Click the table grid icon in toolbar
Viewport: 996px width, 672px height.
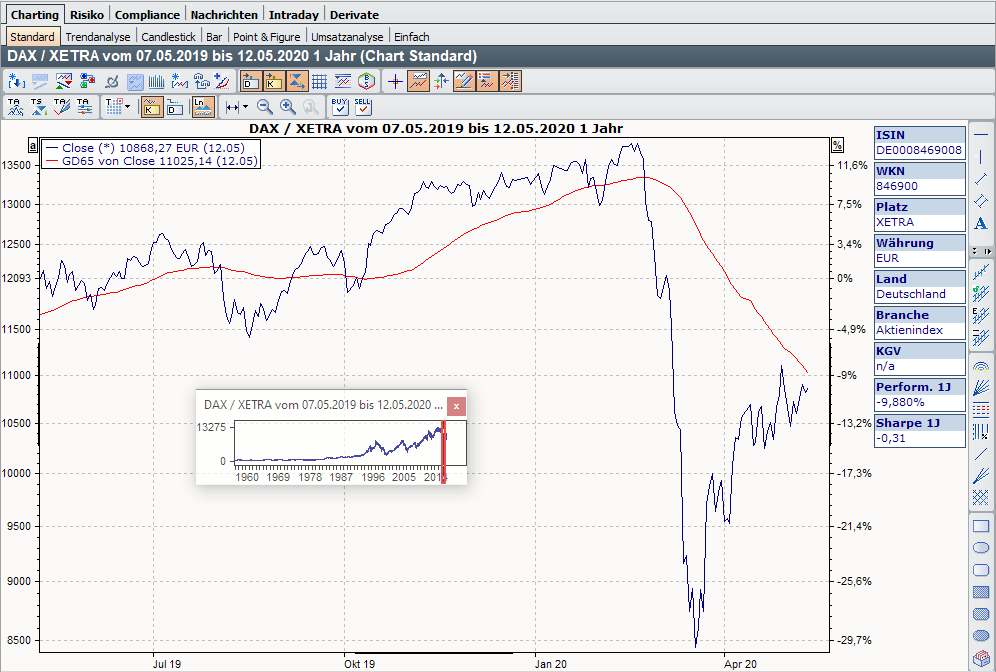(x=321, y=81)
